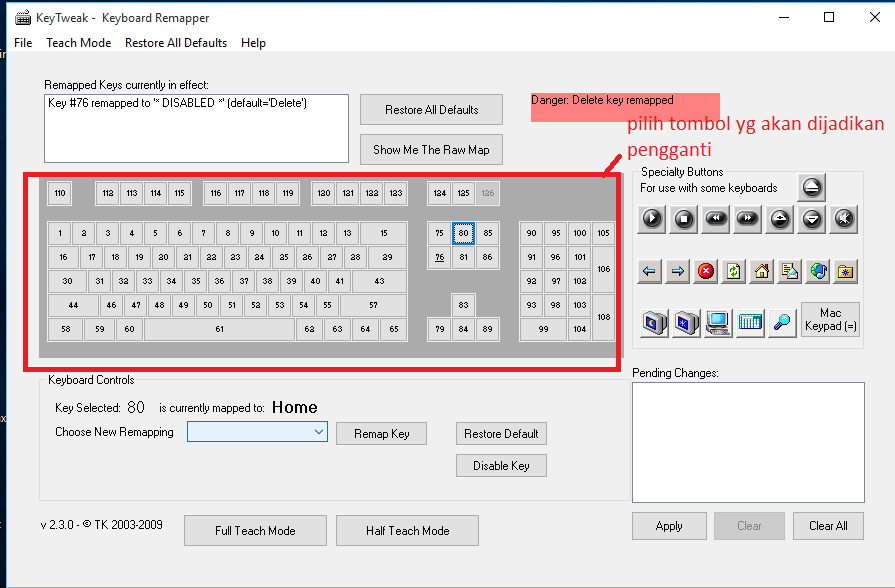Viewport: 895px width, 588px height.
Task: Select key 61 spacebar on the map
Action: (220, 329)
